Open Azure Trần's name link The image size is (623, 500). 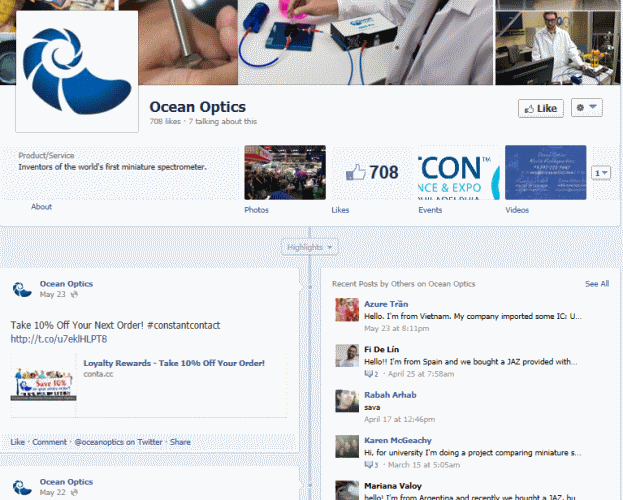pyautogui.click(x=386, y=304)
